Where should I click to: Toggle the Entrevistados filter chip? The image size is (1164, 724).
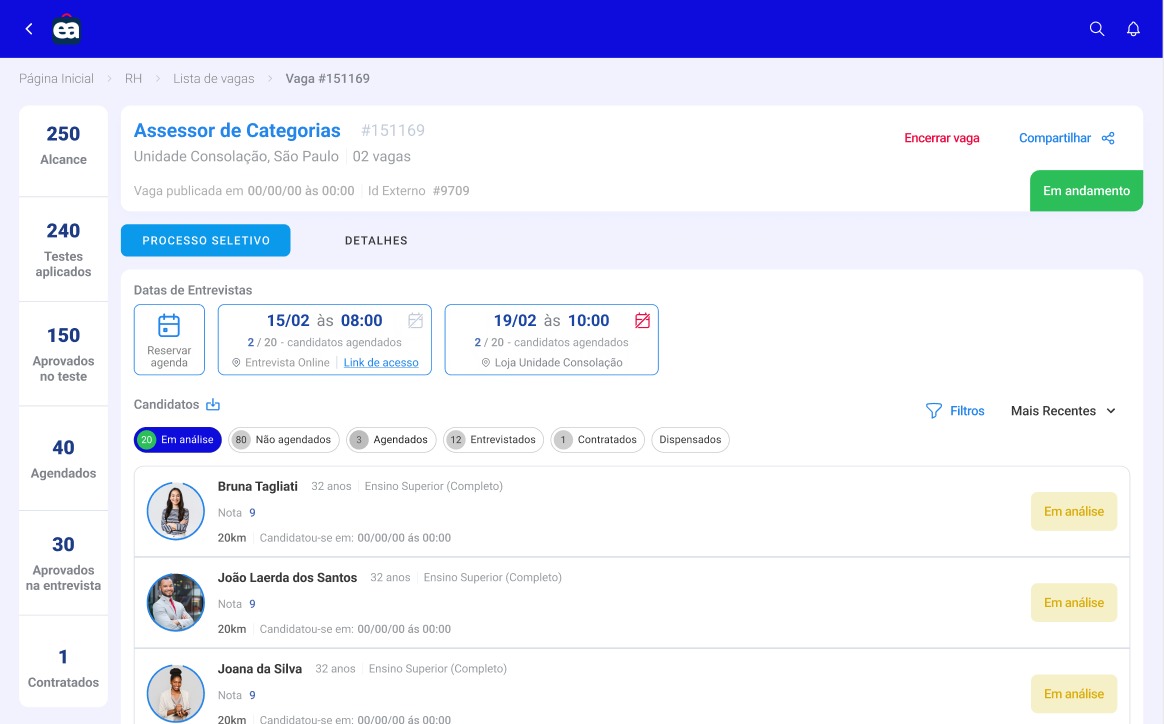click(494, 440)
